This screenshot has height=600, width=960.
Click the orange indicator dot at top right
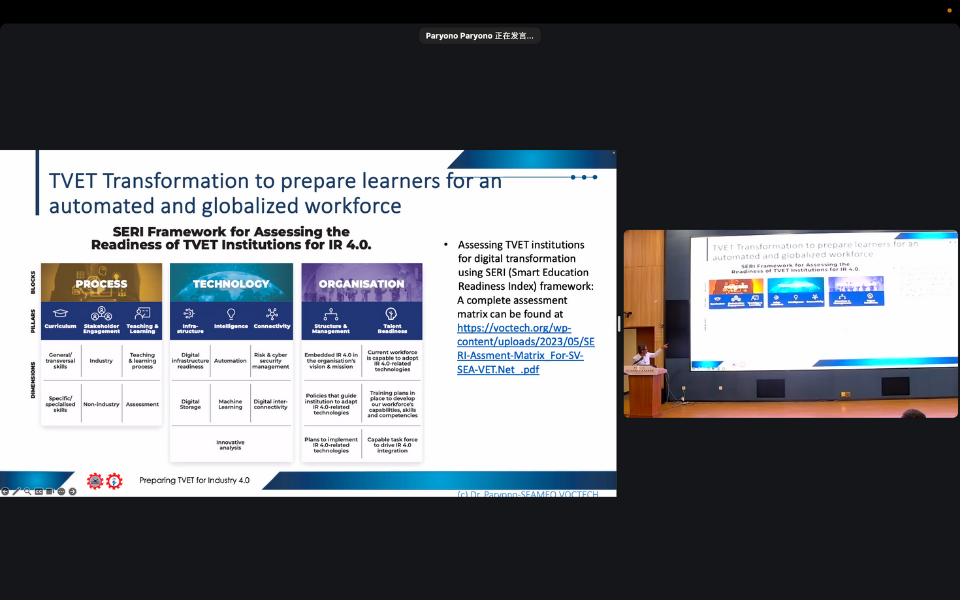[950, 10]
